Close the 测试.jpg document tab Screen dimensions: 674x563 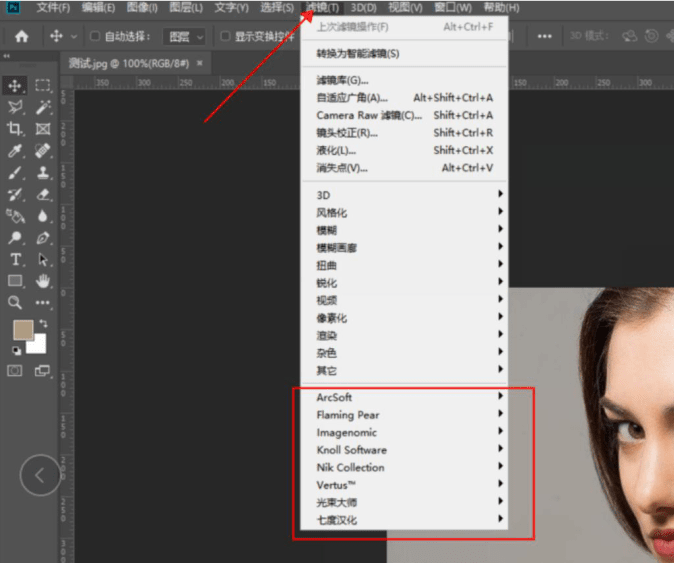coord(199,63)
